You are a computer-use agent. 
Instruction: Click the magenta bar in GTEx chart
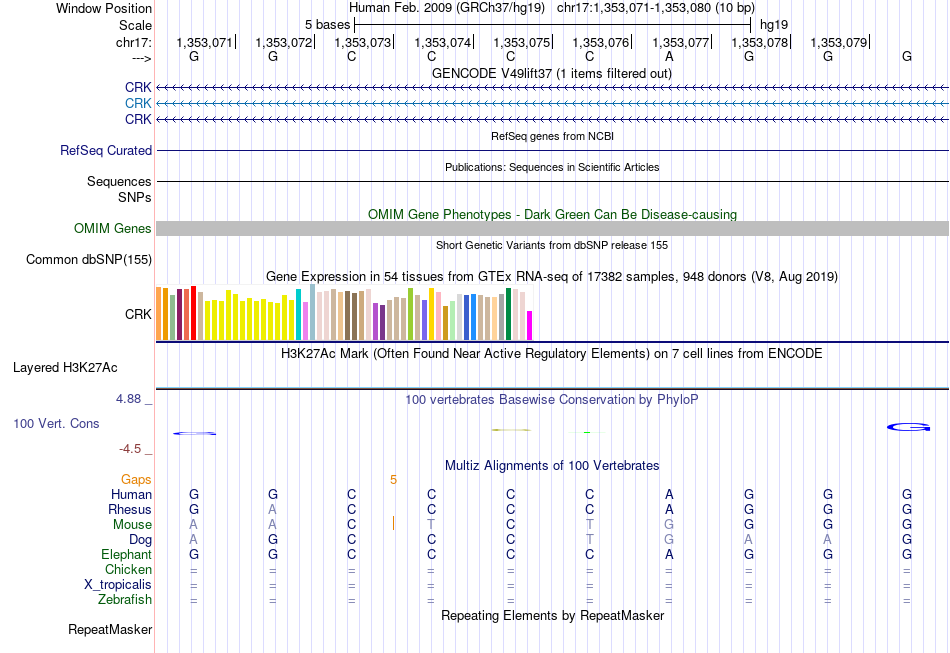[x=530, y=325]
